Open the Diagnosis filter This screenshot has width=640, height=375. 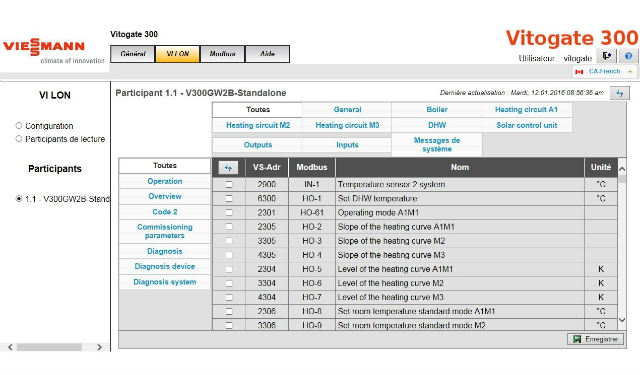pos(164,251)
